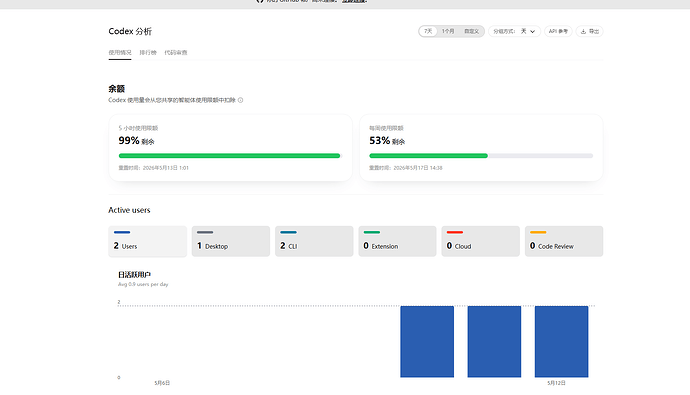The width and height of the screenshot is (690, 395).
Task: Click the underlined link in the top banner
Action: pyautogui.click(x=354, y=1)
